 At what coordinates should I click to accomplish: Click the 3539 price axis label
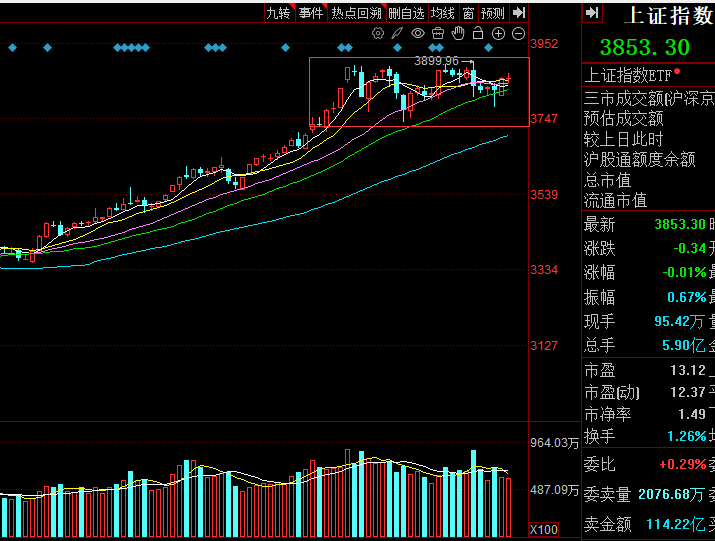[x=544, y=195]
